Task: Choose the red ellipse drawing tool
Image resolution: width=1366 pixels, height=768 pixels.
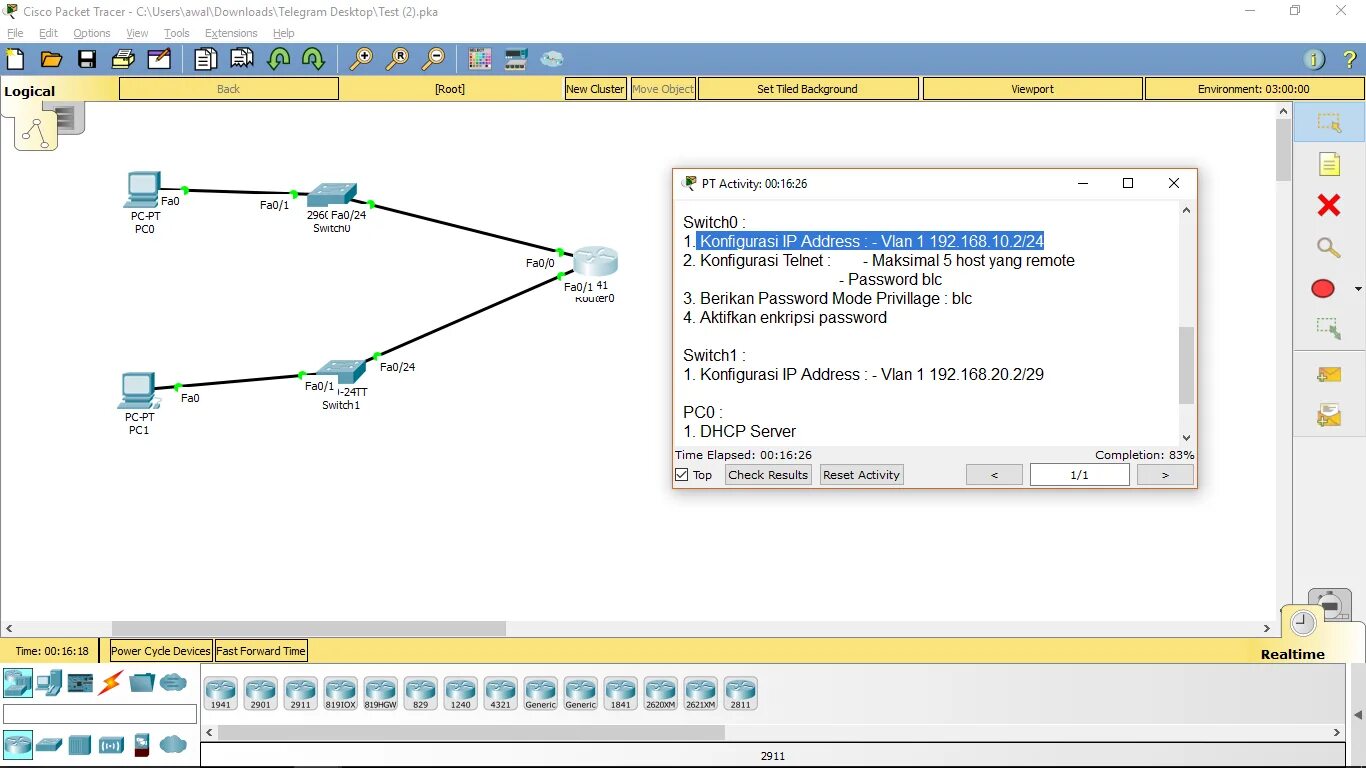Action: [x=1323, y=289]
